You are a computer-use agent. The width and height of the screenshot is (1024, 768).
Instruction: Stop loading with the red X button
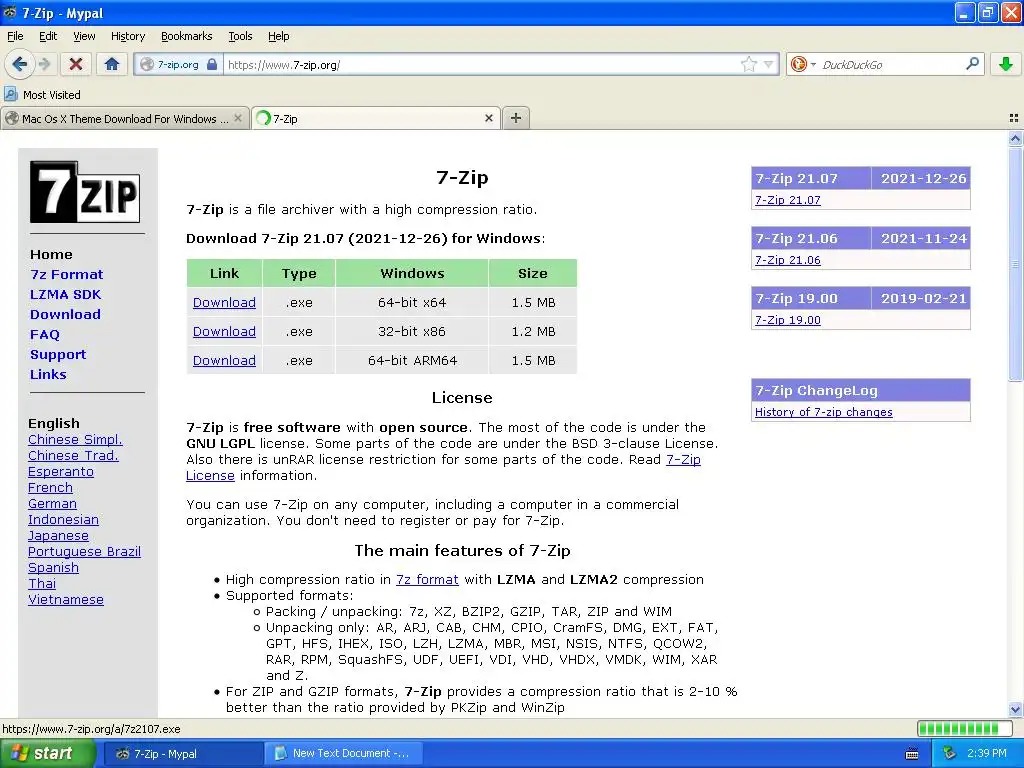coord(76,64)
